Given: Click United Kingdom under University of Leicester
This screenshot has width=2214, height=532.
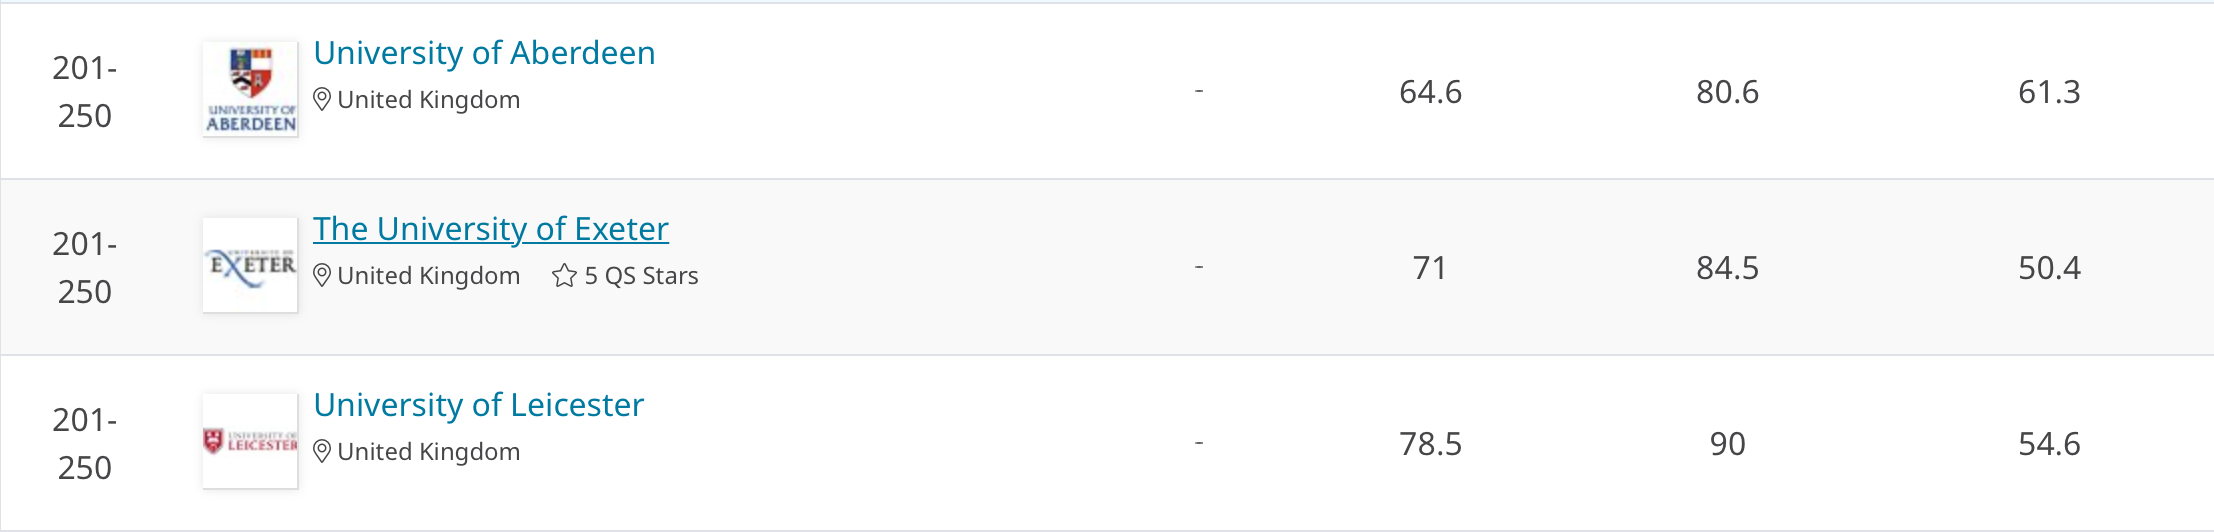Looking at the screenshot, I should 428,452.
